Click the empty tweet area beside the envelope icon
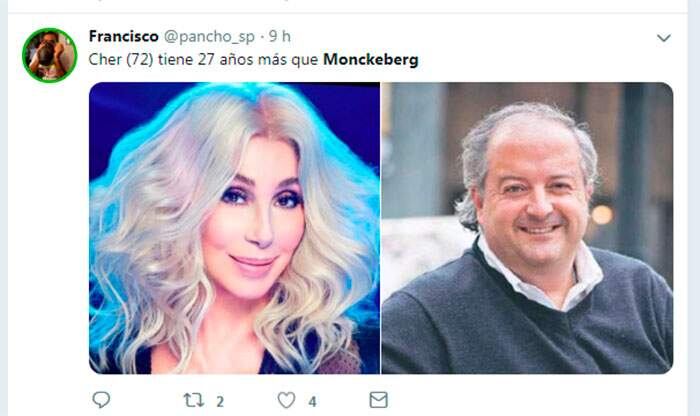This screenshot has height=416, width=700. click(527, 400)
